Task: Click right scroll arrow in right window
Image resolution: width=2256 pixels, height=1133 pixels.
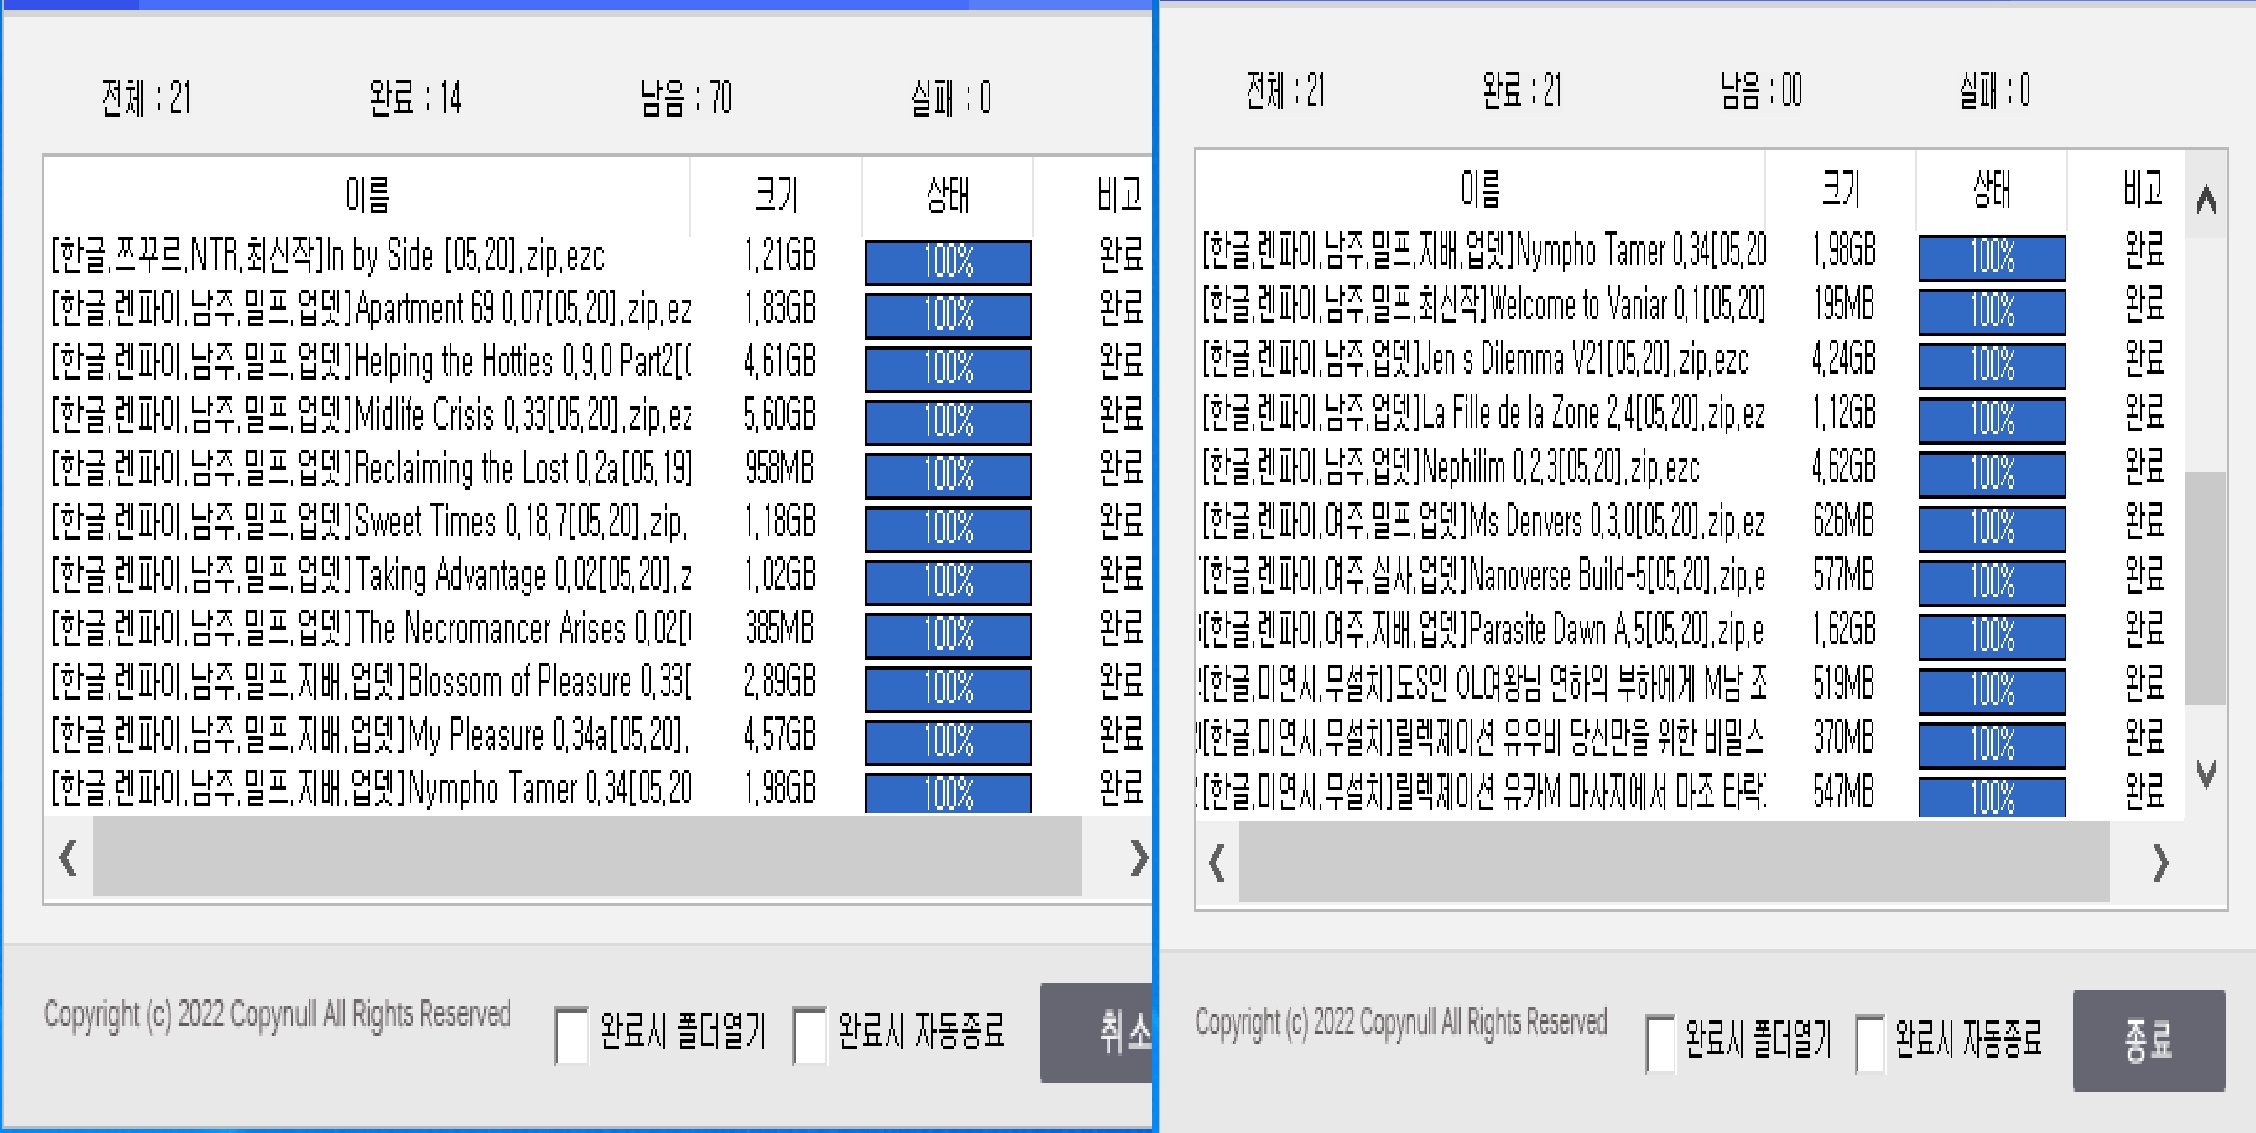Action: pyautogui.click(x=2160, y=862)
